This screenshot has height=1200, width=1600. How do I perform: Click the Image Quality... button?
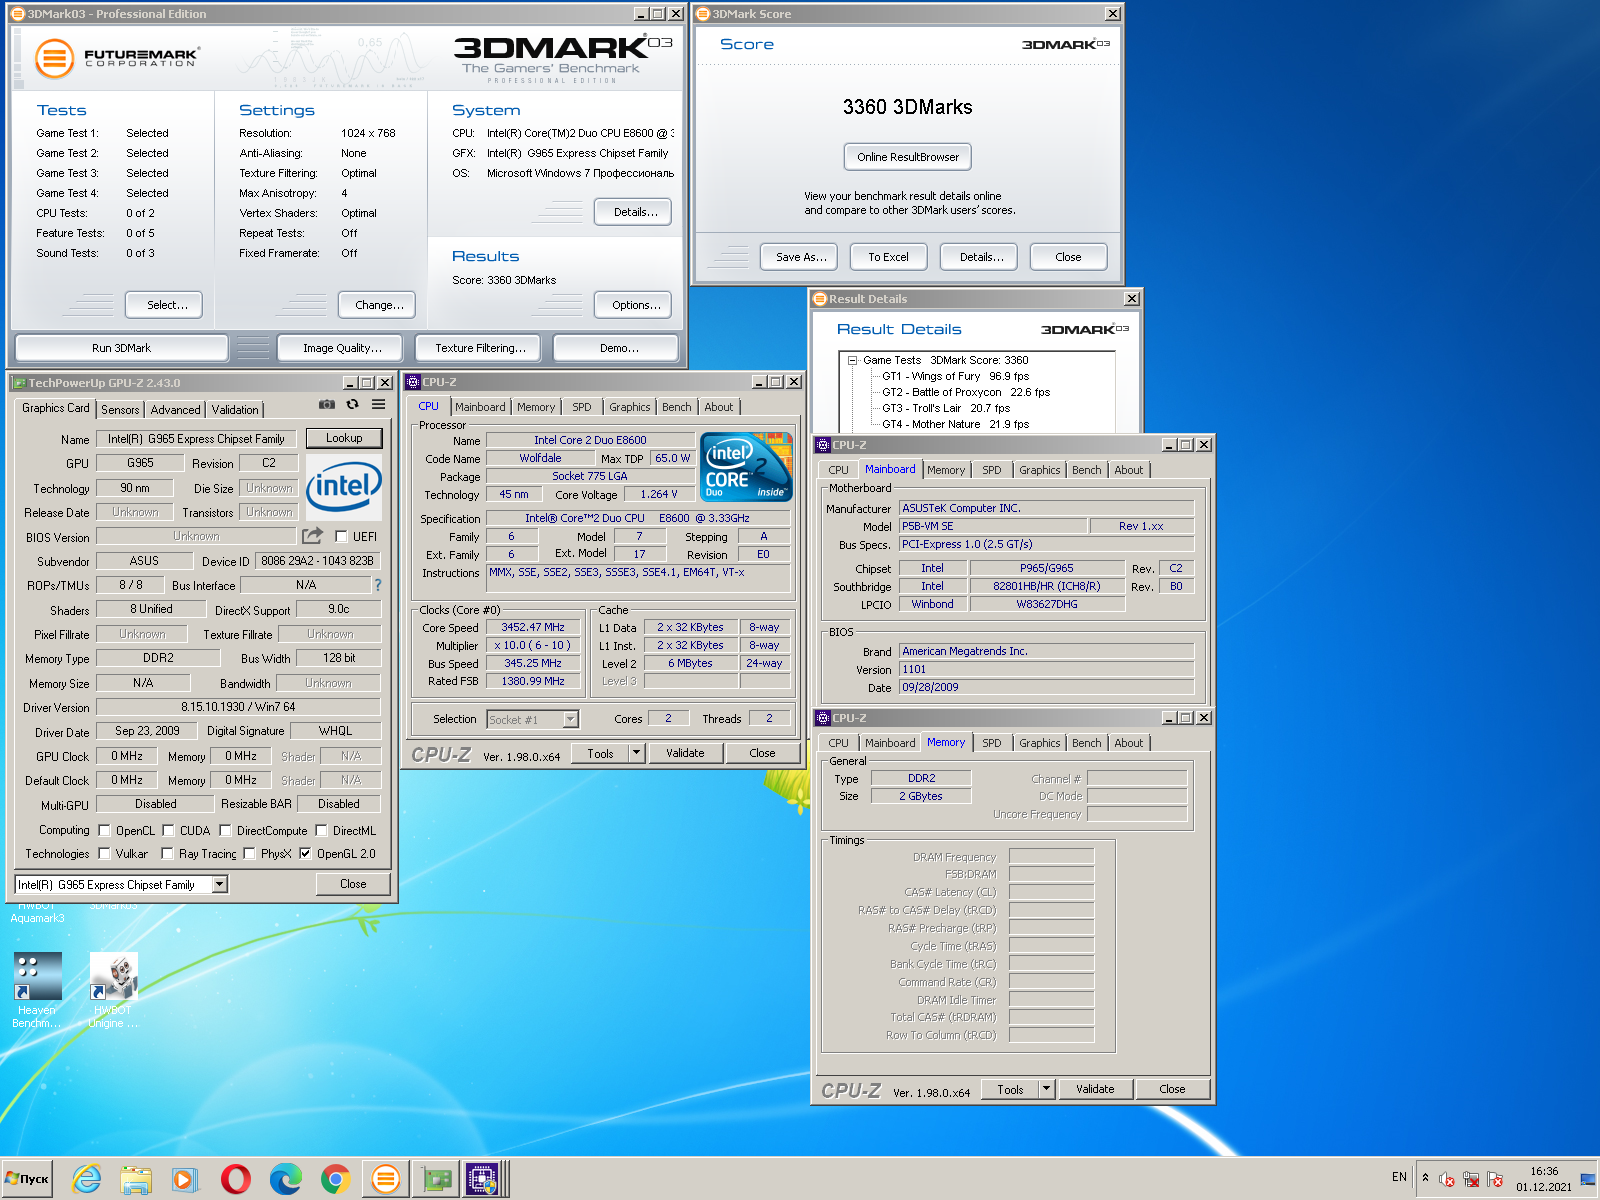342,348
